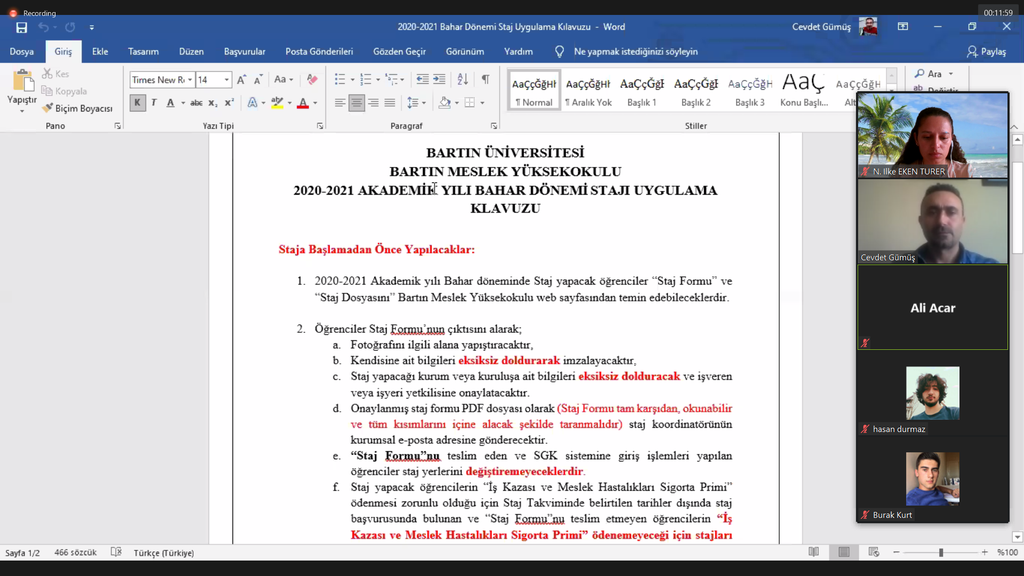Open the font size dropdown showing 14
Screen dimensions: 1024x576
(x=227, y=80)
